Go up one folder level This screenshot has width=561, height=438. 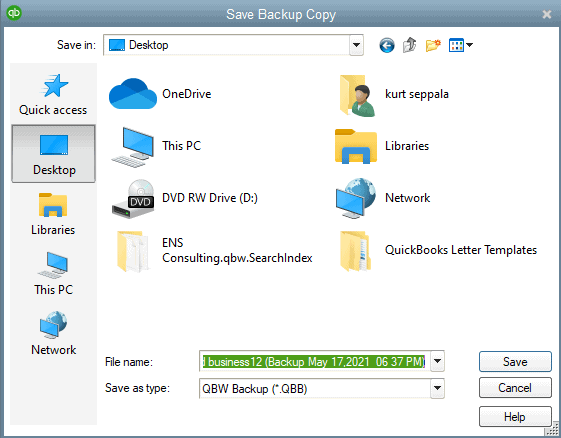tap(410, 45)
